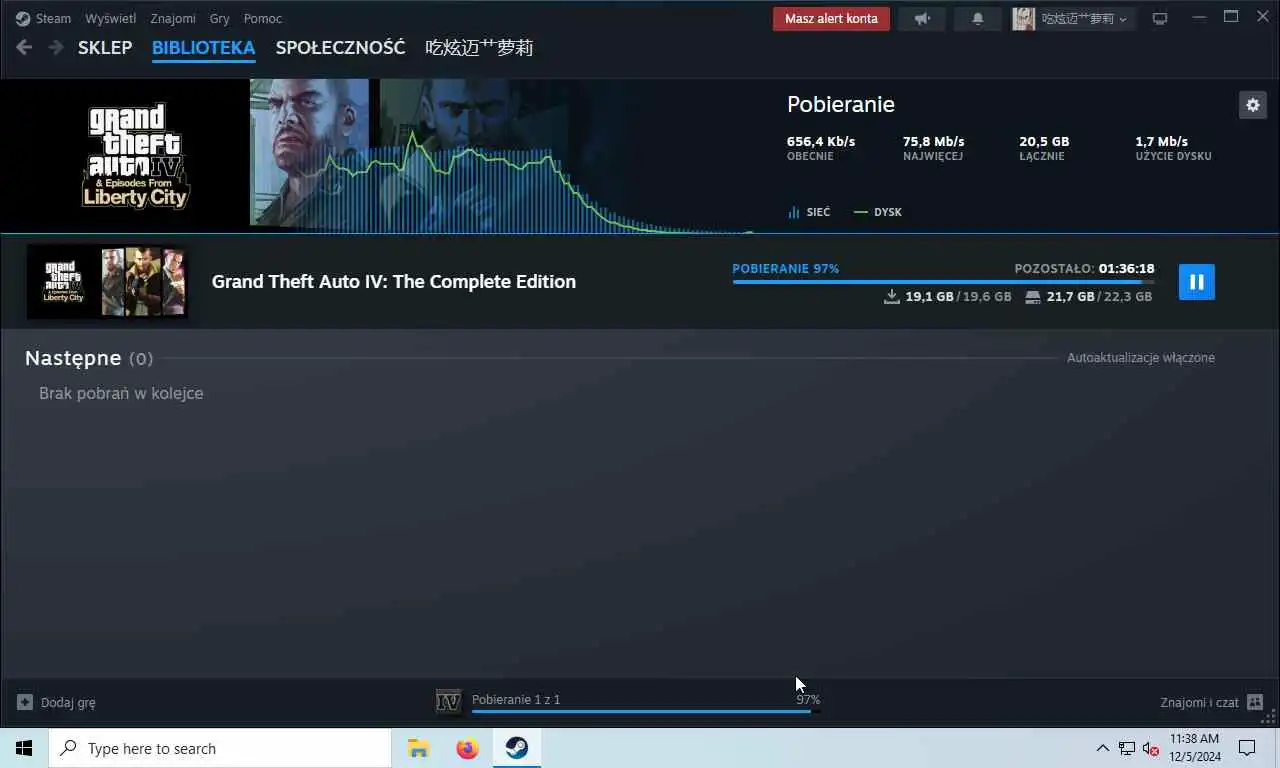Click the DYSK disk graph legend
The width and height of the screenshot is (1280, 768).
click(x=878, y=212)
